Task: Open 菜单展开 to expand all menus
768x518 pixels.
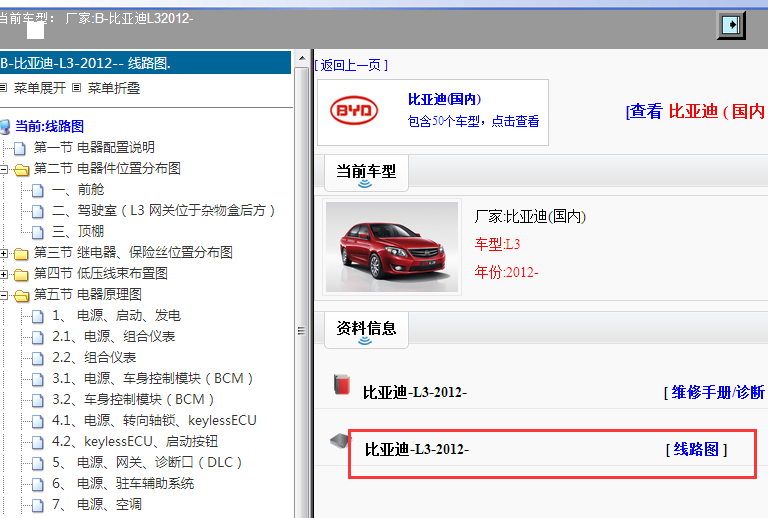Action: [40, 88]
